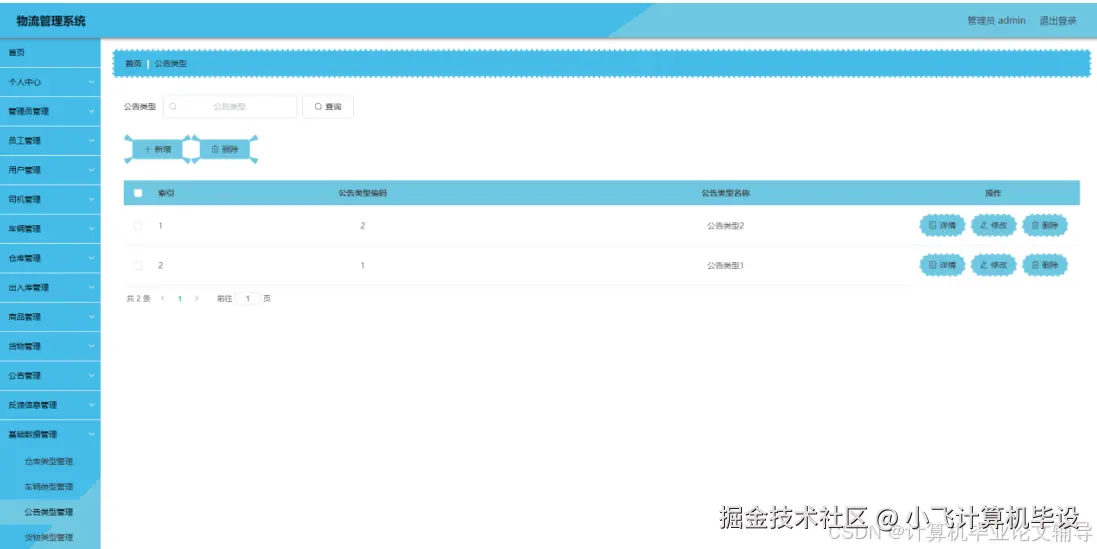Click 修改 for the 公告类型1 row
This screenshot has height=549, width=1097.
(993, 266)
